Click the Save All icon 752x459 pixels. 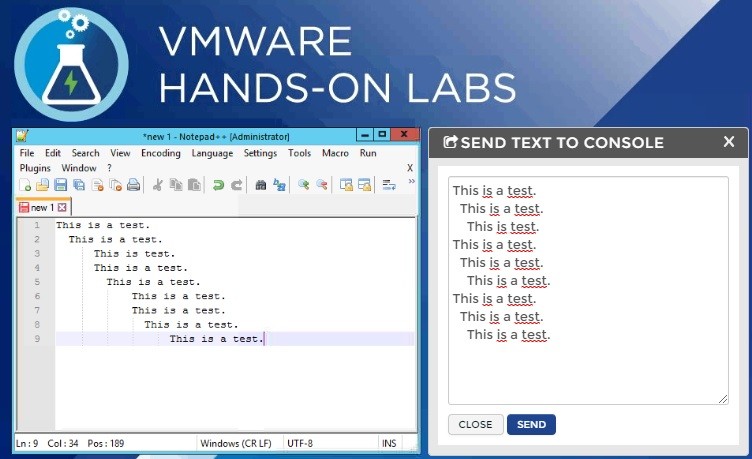click(x=79, y=185)
